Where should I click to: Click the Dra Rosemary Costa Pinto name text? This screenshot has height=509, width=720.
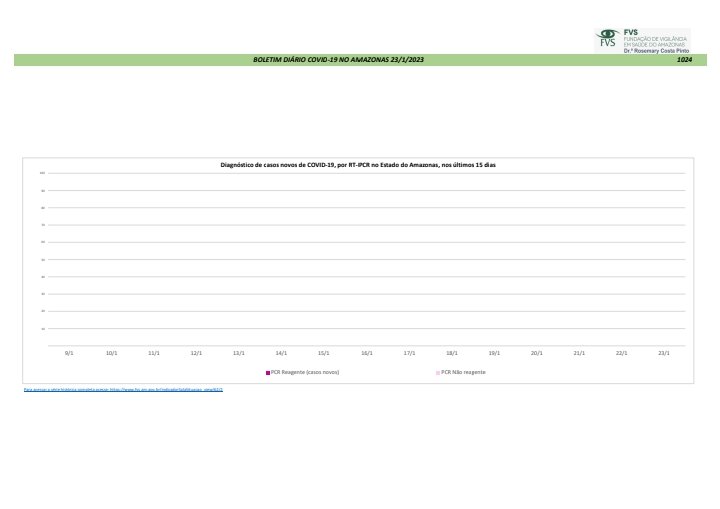click(657, 50)
